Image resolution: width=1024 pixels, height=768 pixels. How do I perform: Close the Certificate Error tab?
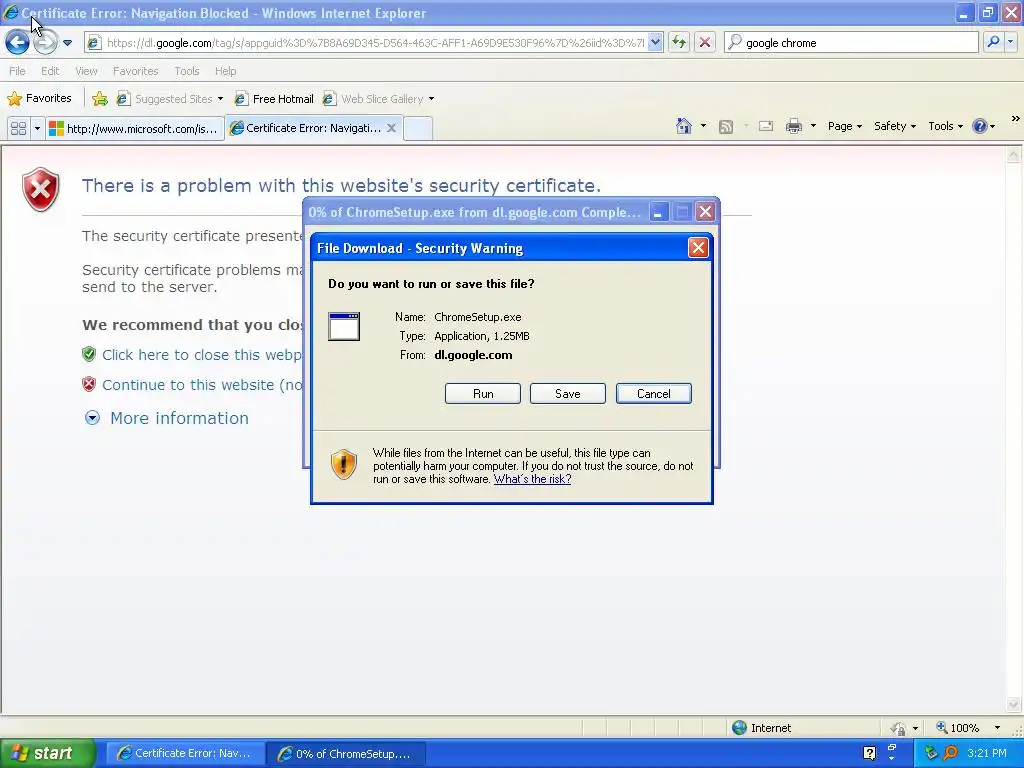point(391,128)
